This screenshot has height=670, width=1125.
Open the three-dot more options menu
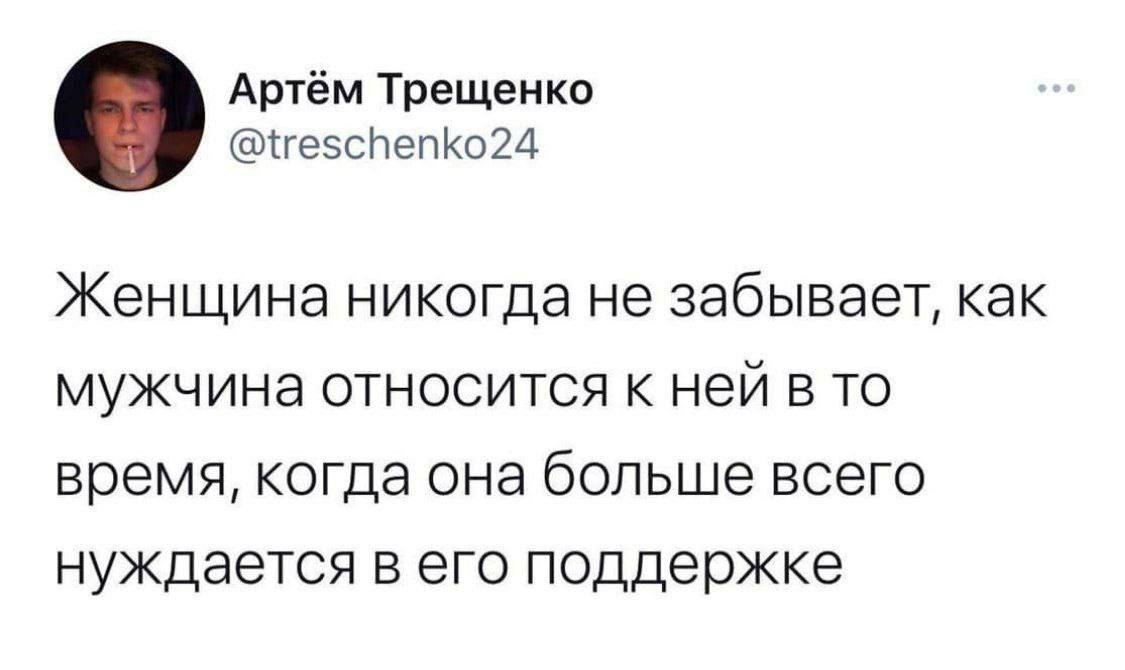1057,90
